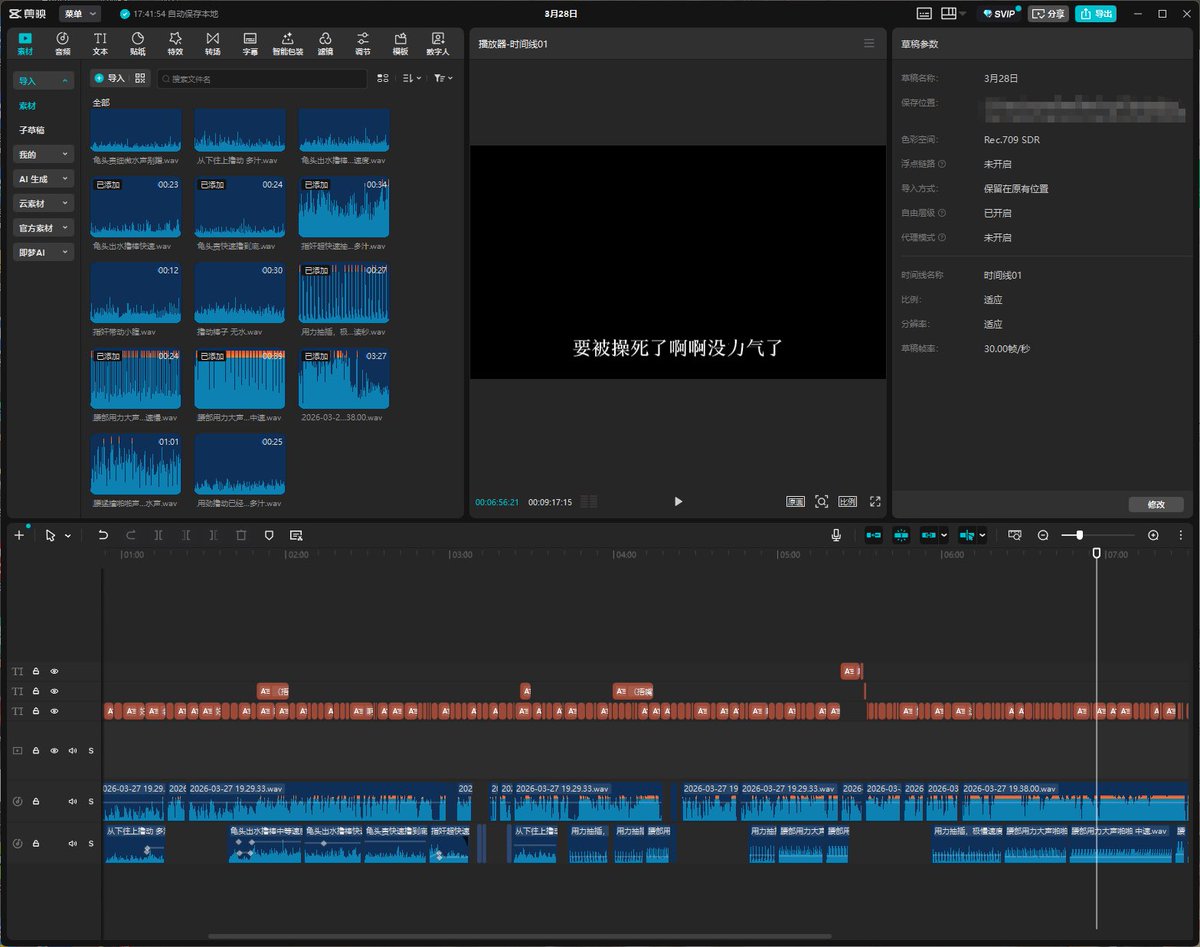Open the 音频 audio panel
The height and width of the screenshot is (947, 1200).
click(x=62, y=43)
